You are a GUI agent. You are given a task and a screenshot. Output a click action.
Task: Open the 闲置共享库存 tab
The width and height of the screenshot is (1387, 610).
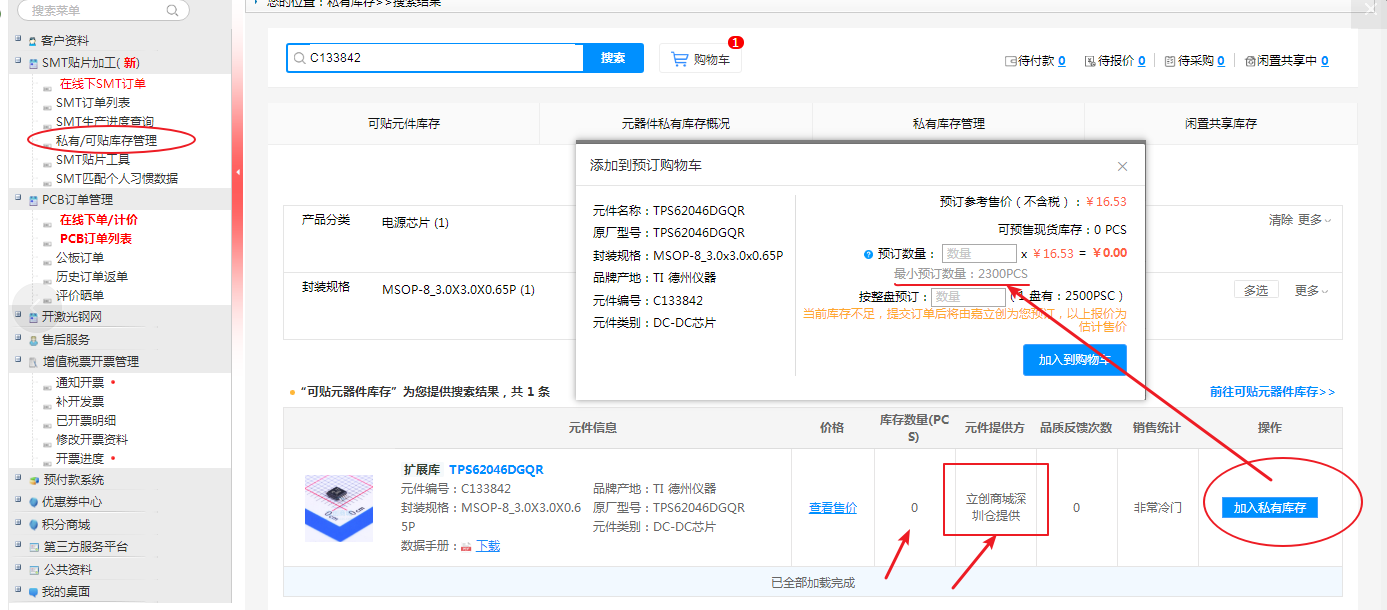click(x=1220, y=124)
